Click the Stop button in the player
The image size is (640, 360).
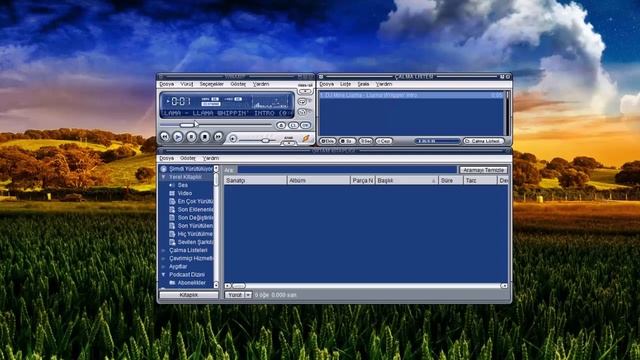pyautogui.click(x=204, y=137)
